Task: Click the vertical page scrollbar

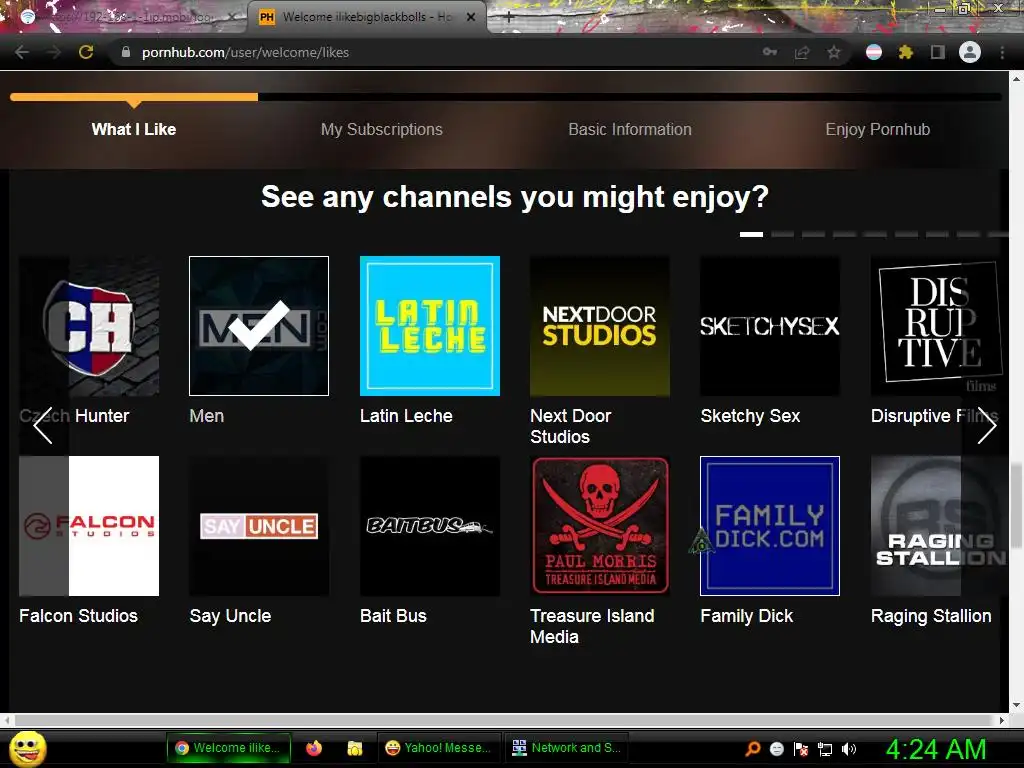Action: (x=1017, y=505)
